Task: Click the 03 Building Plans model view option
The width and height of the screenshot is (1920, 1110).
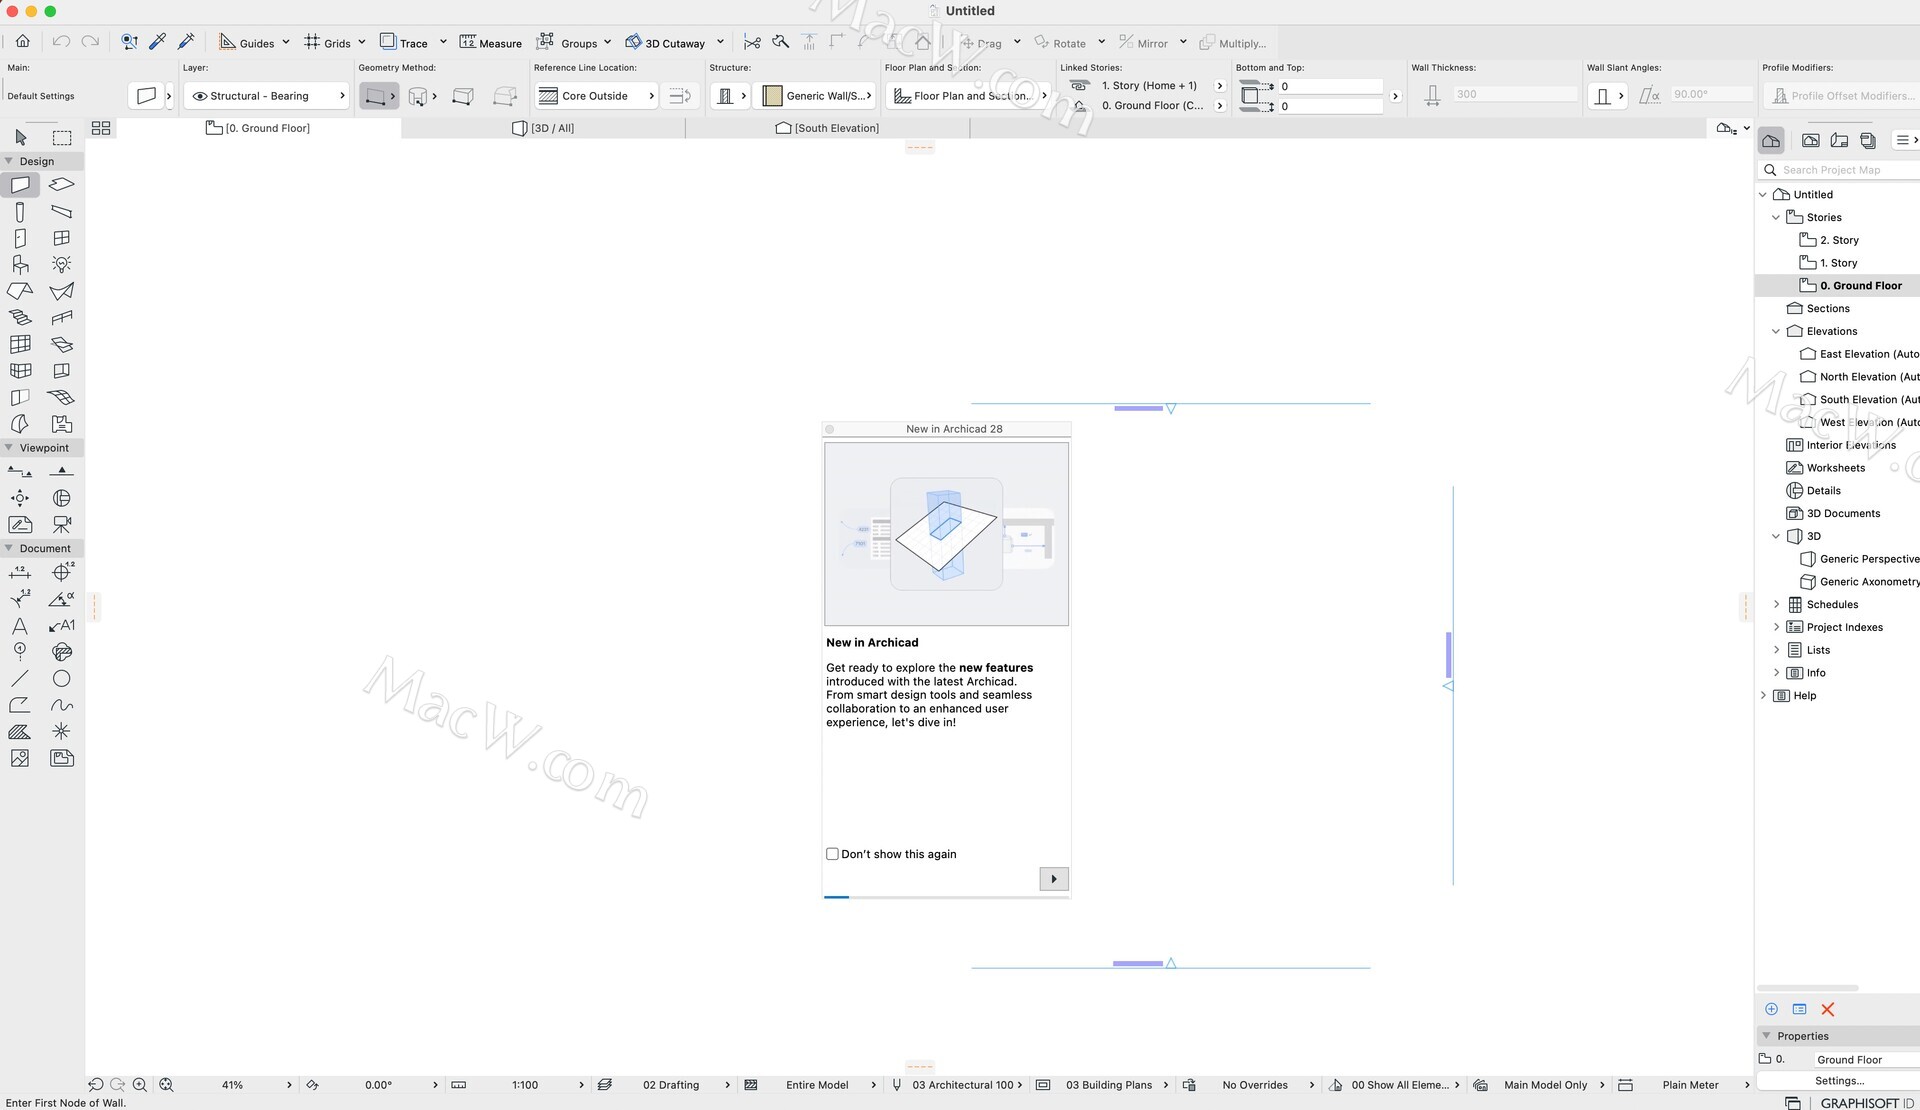Action: [x=1109, y=1085]
